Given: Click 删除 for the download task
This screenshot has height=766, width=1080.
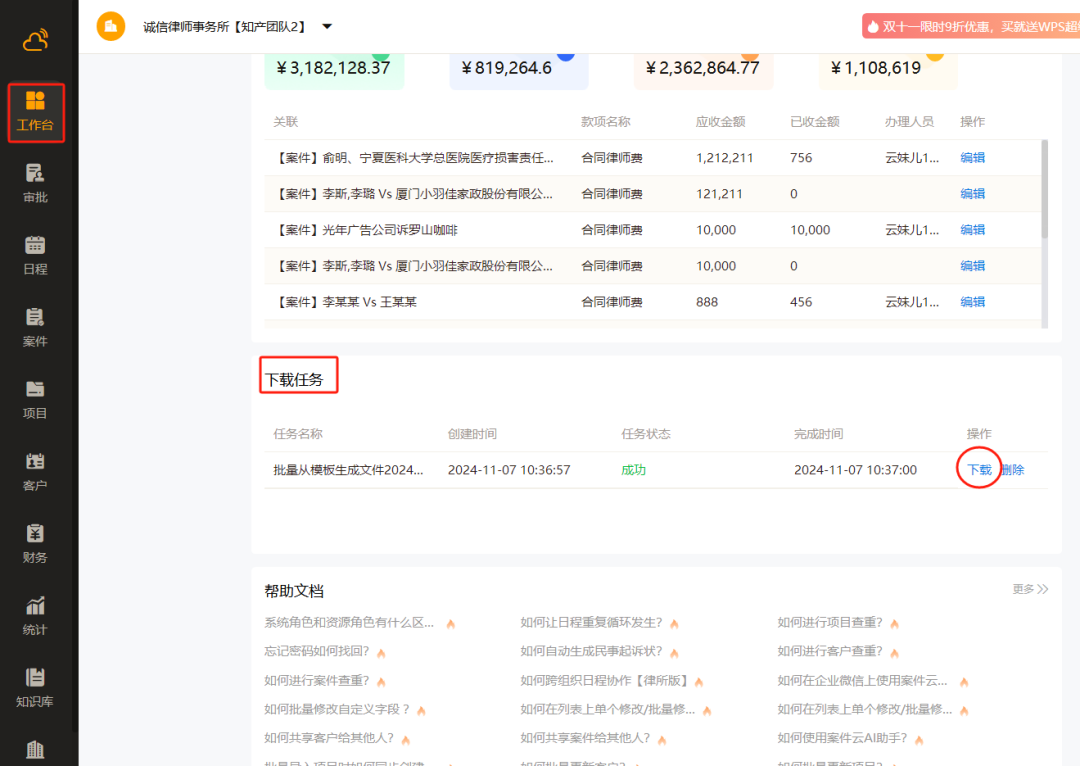Looking at the screenshot, I should tap(1013, 470).
